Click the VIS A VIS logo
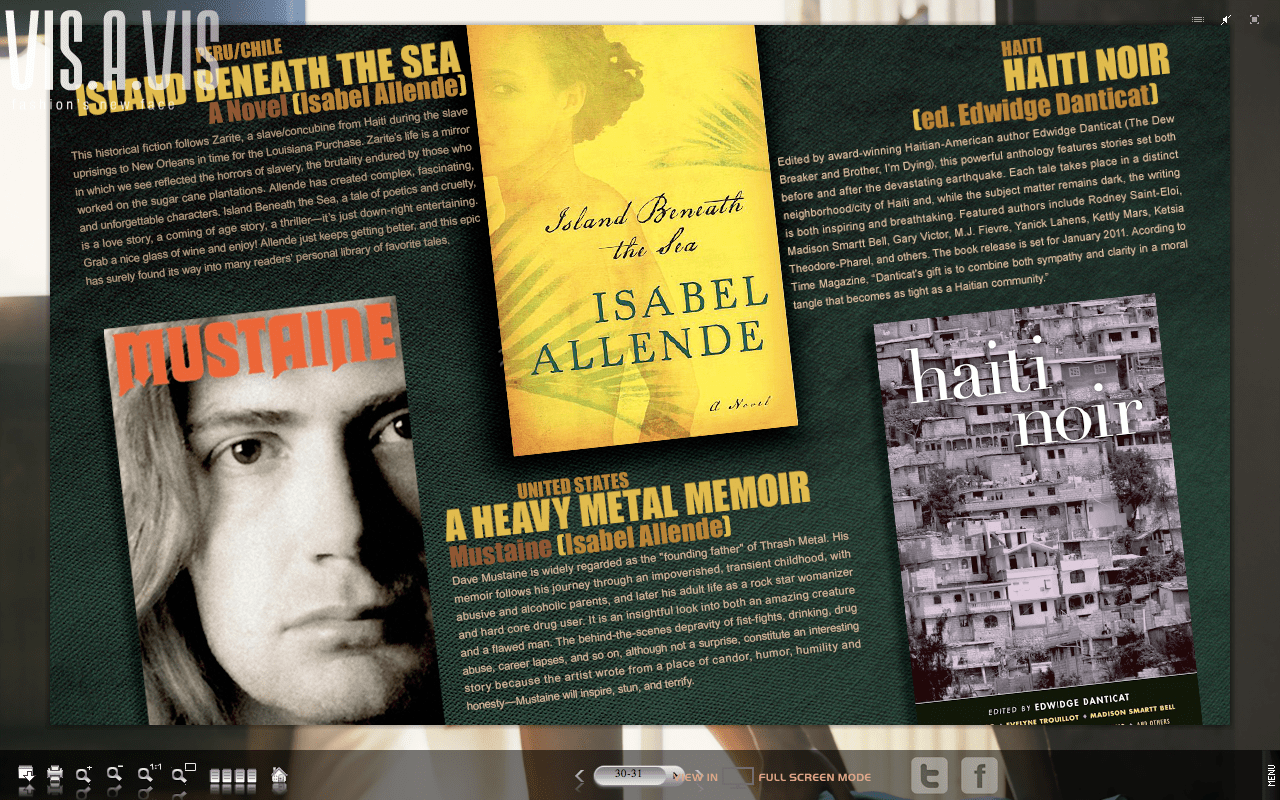Image resolution: width=1280 pixels, height=800 pixels. [x=111, y=58]
